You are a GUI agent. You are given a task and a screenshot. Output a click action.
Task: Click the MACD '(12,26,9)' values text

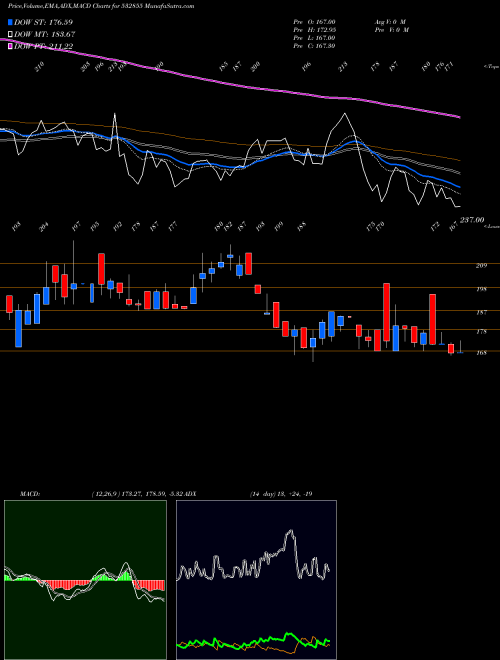[x=139, y=494]
